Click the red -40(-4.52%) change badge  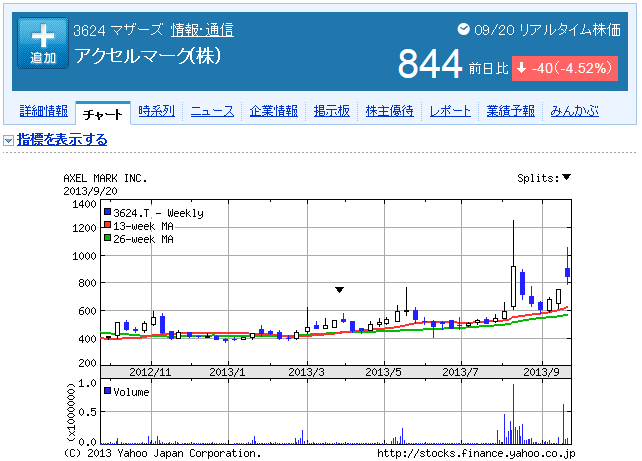coord(565,68)
